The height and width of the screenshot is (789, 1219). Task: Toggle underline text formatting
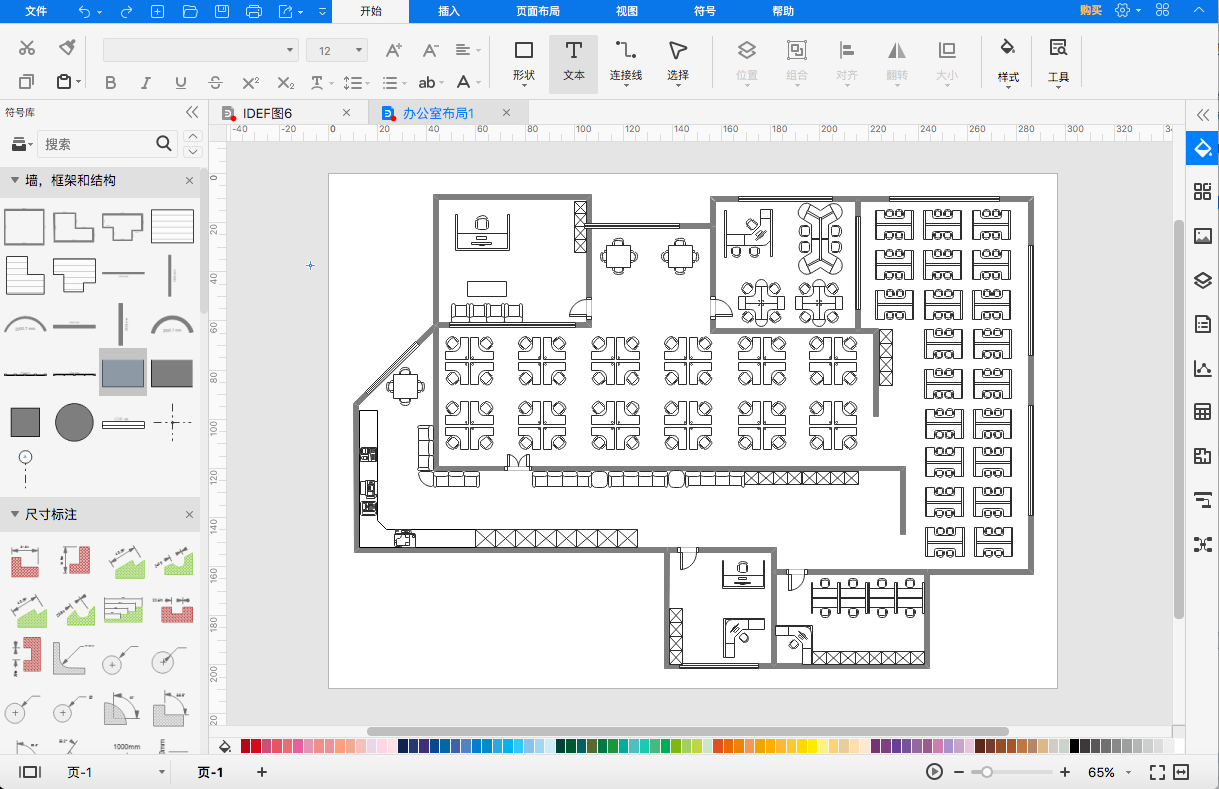pyautogui.click(x=181, y=83)
